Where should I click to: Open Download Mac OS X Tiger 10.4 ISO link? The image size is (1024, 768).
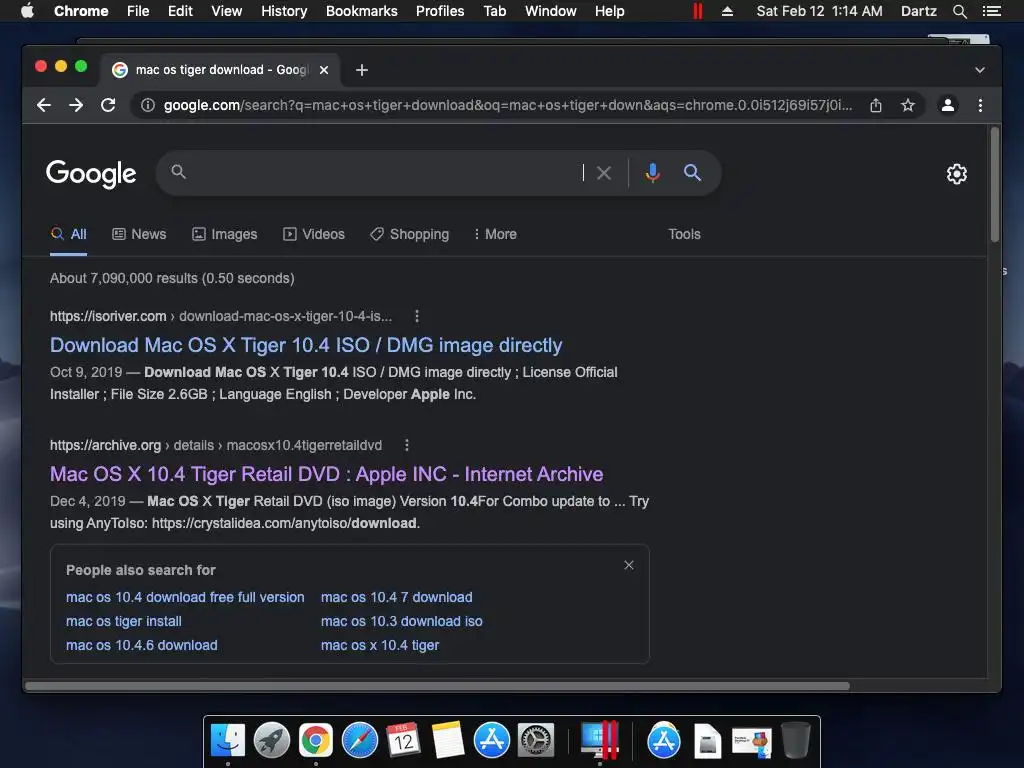(306, 345)
